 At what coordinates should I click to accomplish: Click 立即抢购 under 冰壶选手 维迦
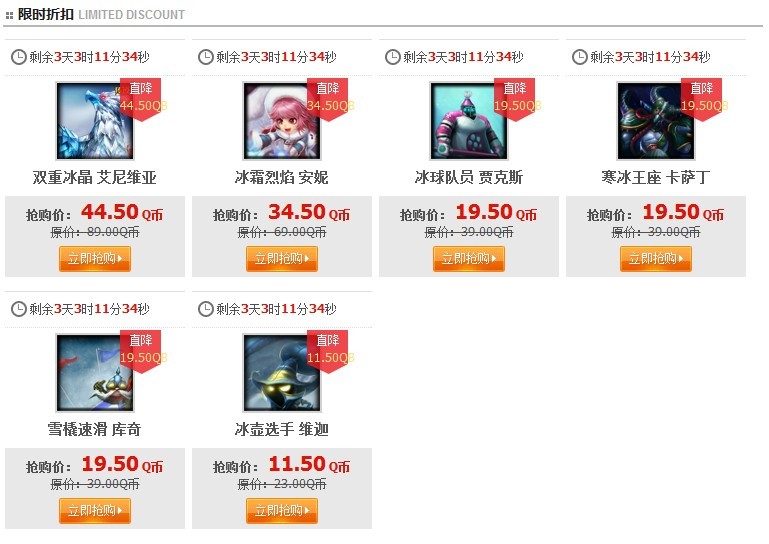click(282, 511)
